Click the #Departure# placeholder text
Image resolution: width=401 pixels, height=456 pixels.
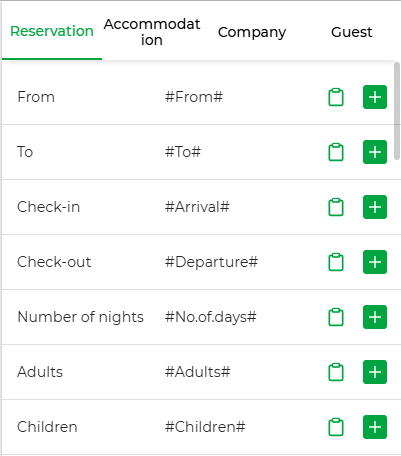(x=211, y=262)
